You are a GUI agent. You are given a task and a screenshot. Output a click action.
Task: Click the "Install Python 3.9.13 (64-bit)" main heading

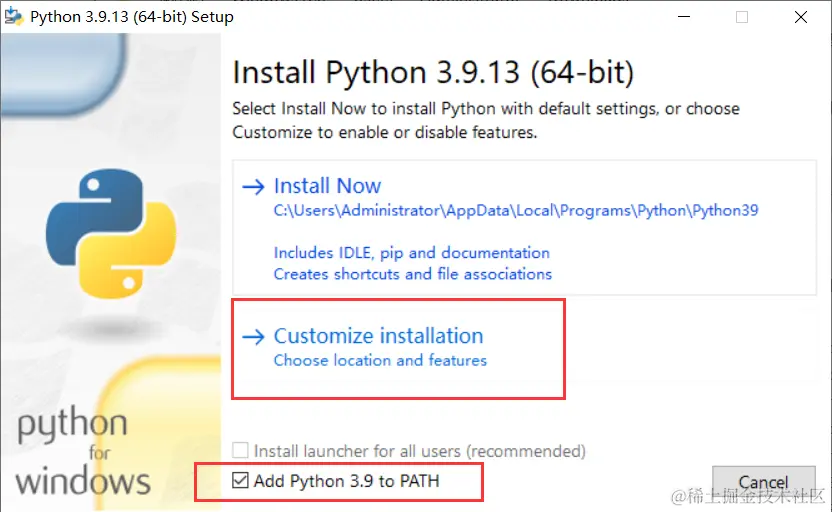click(x=433, y=73)
